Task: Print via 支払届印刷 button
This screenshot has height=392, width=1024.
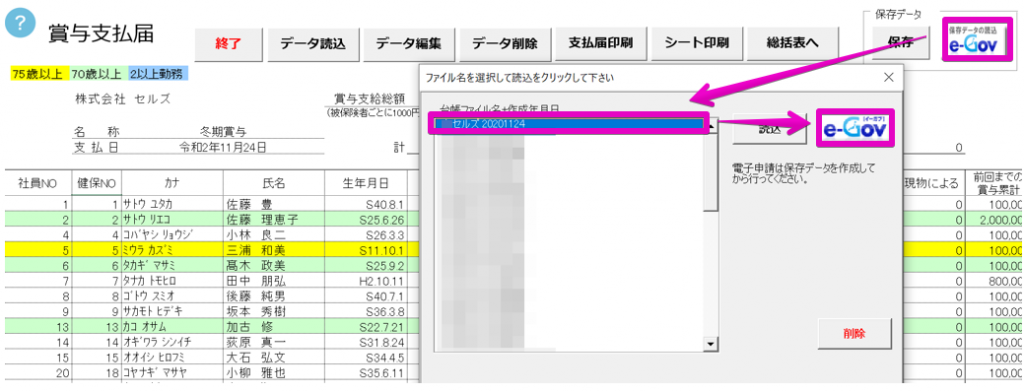Action: click(x=600, y=43)
